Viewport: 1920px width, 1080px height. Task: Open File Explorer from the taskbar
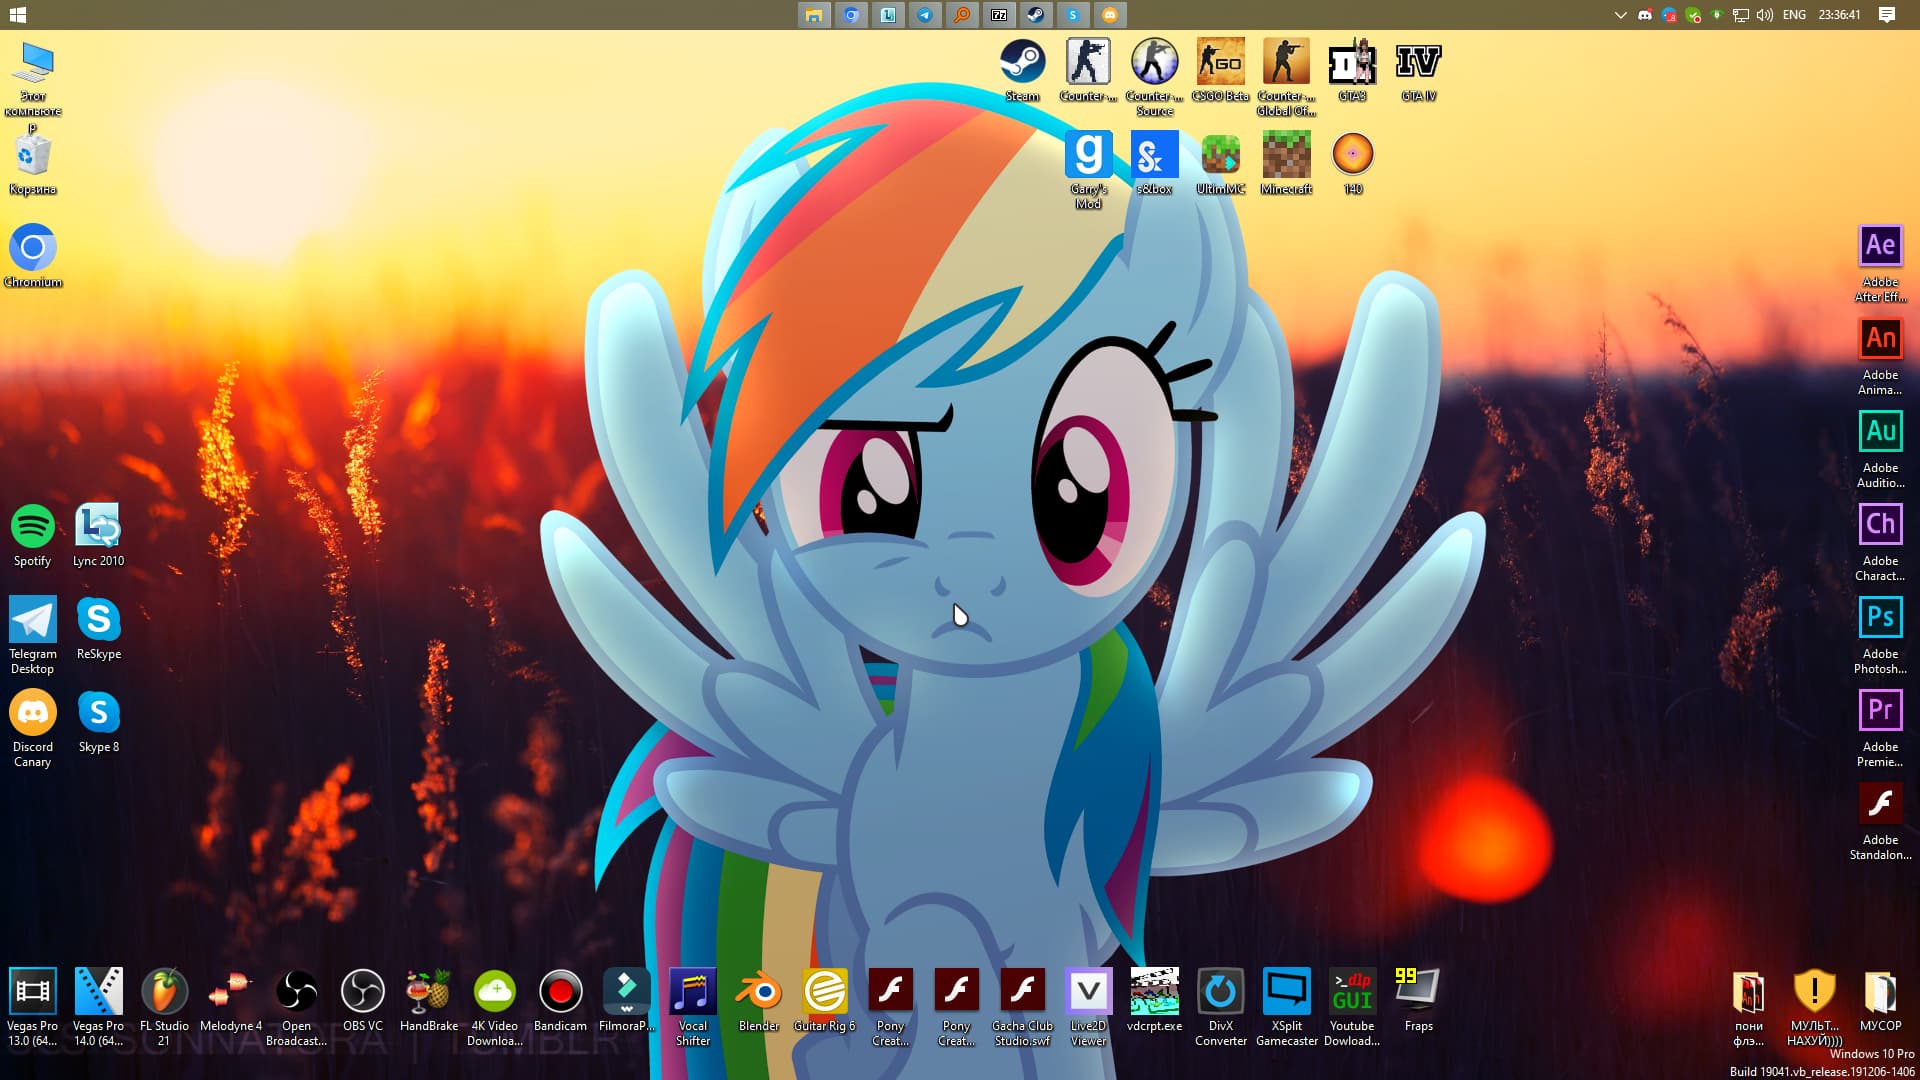click(814, 15)
